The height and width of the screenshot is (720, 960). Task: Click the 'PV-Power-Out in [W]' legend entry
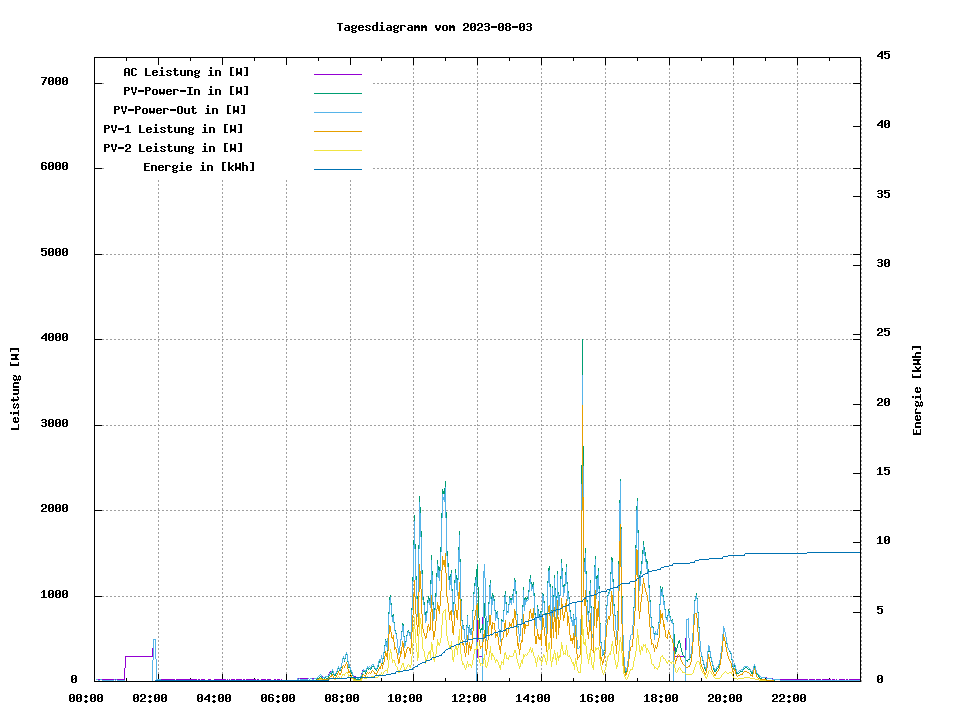pos(180,110)
